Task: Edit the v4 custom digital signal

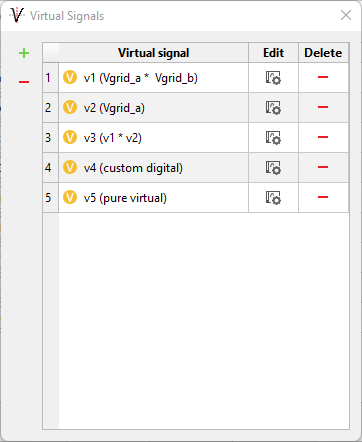Action: 273,168
